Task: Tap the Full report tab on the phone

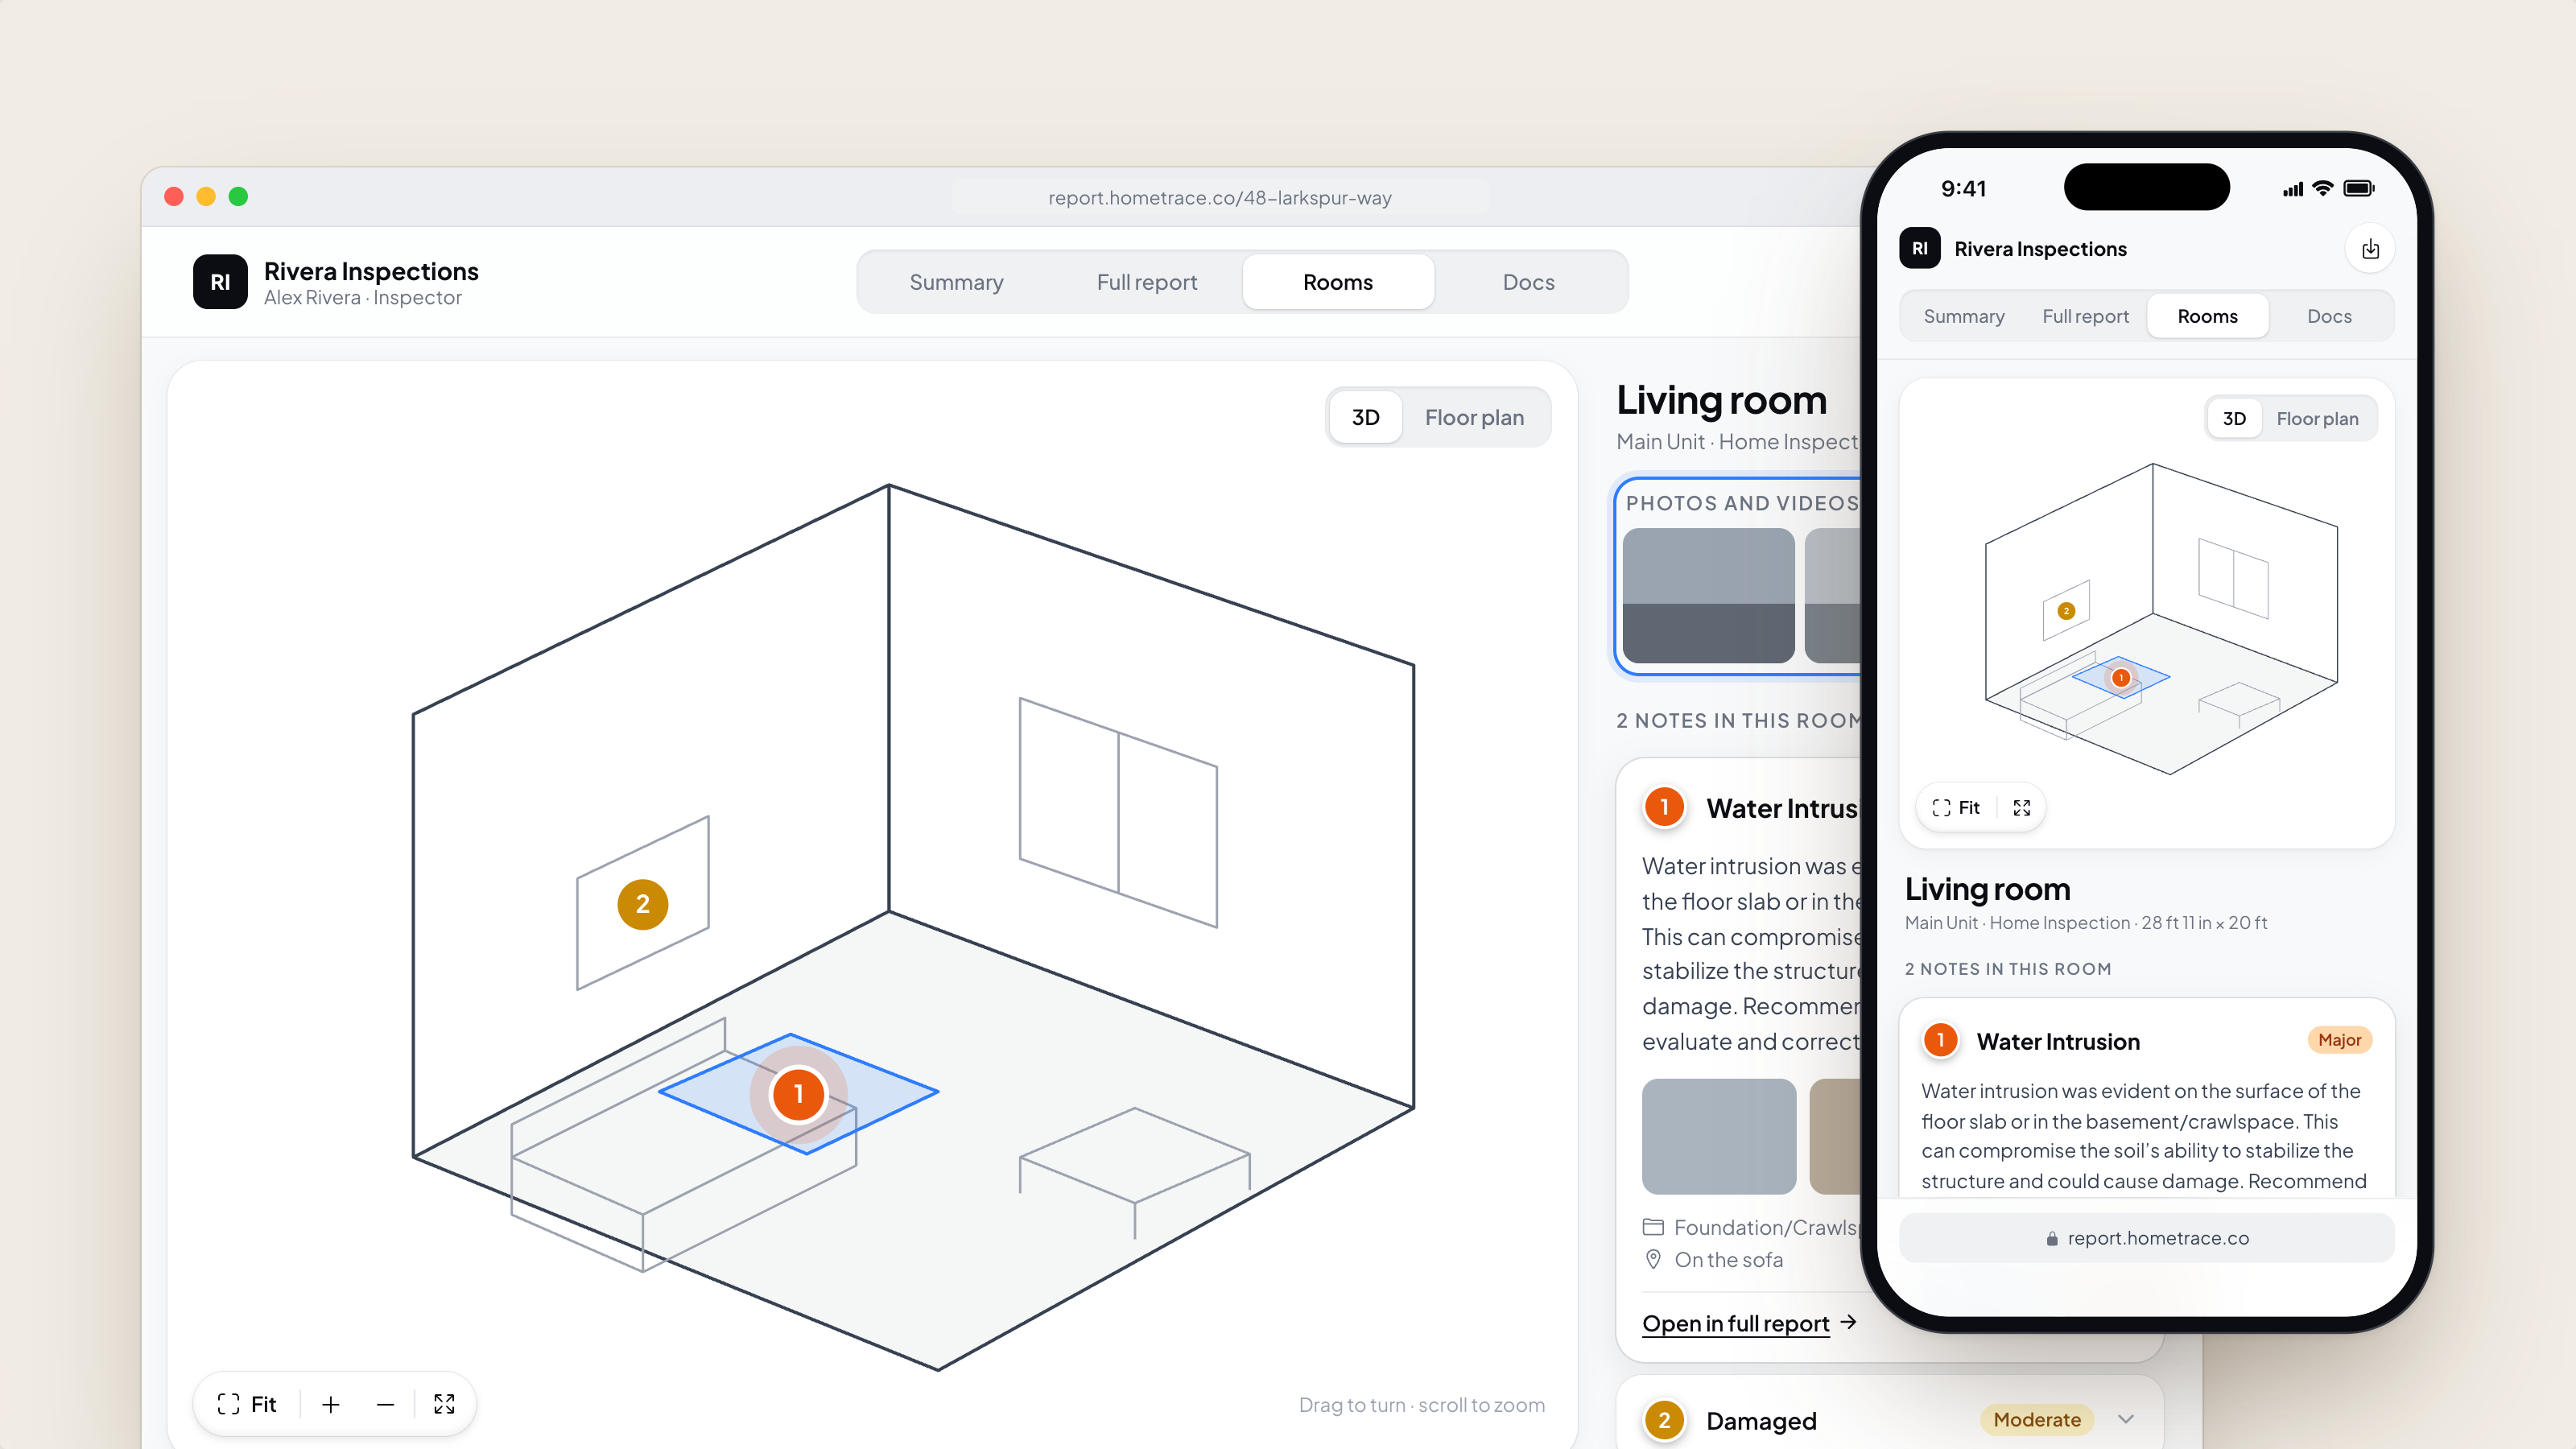Action: [2085, 316]
